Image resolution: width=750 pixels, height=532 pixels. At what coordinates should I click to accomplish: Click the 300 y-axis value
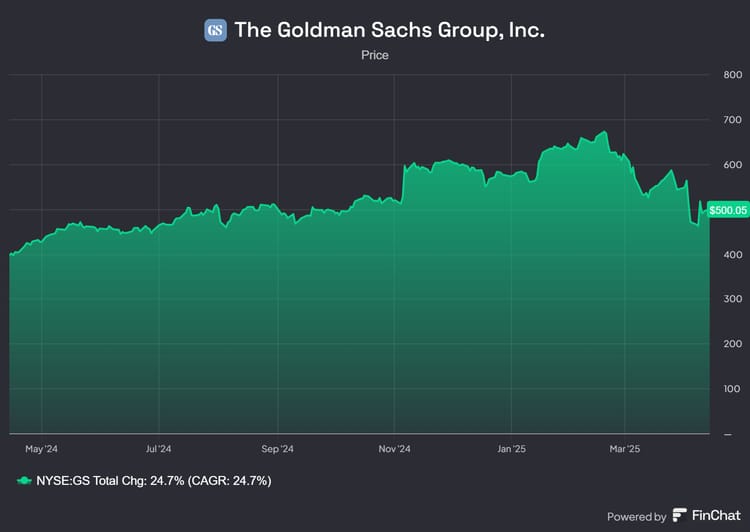pos(731,299)
